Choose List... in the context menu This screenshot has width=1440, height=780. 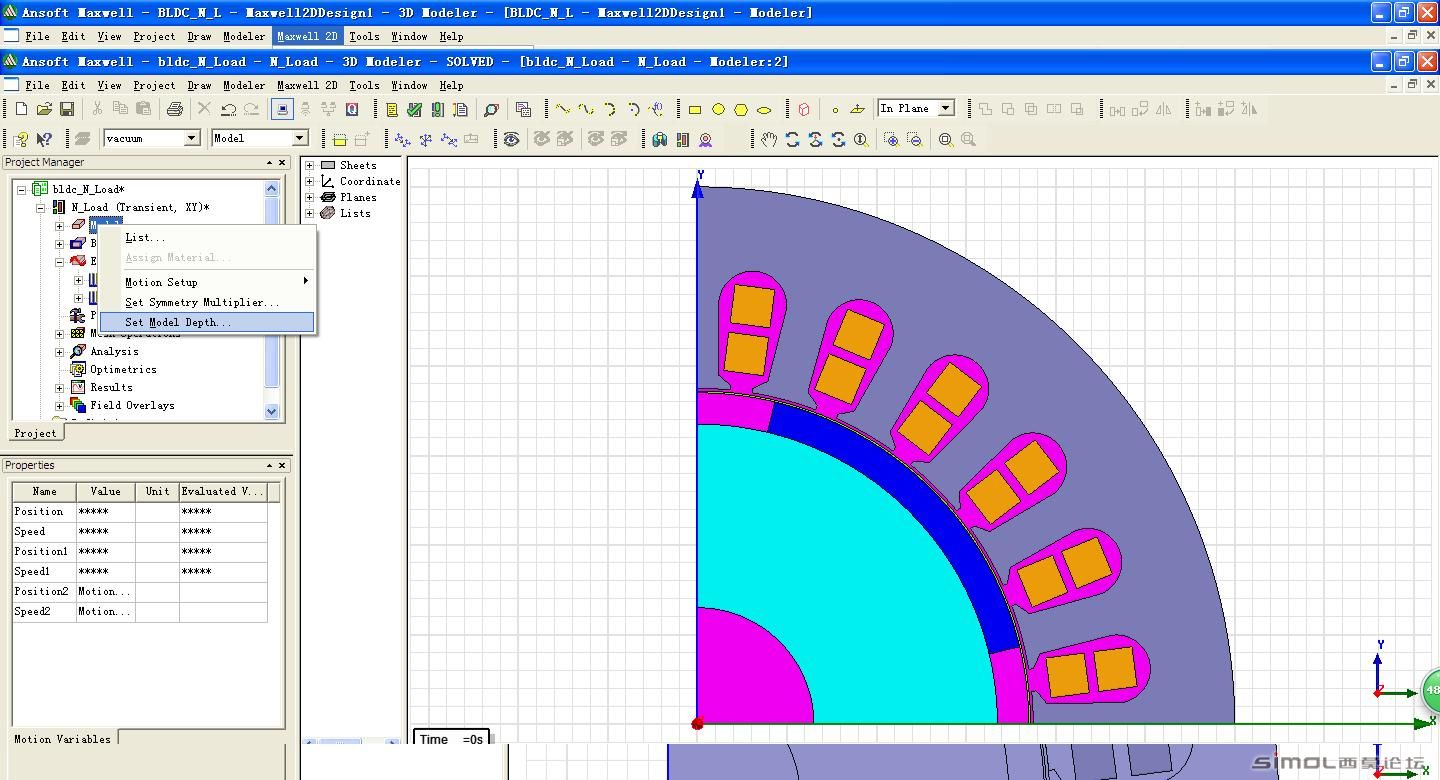tap(207, 238)
